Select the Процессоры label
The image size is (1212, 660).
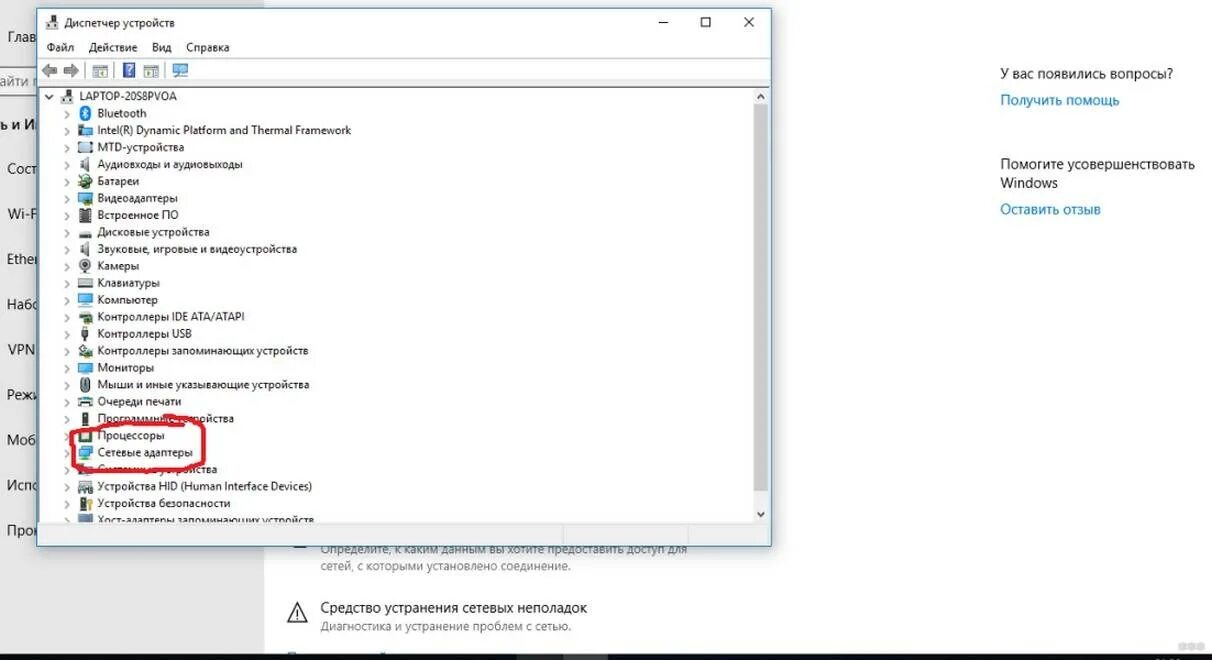pos(131,435)
